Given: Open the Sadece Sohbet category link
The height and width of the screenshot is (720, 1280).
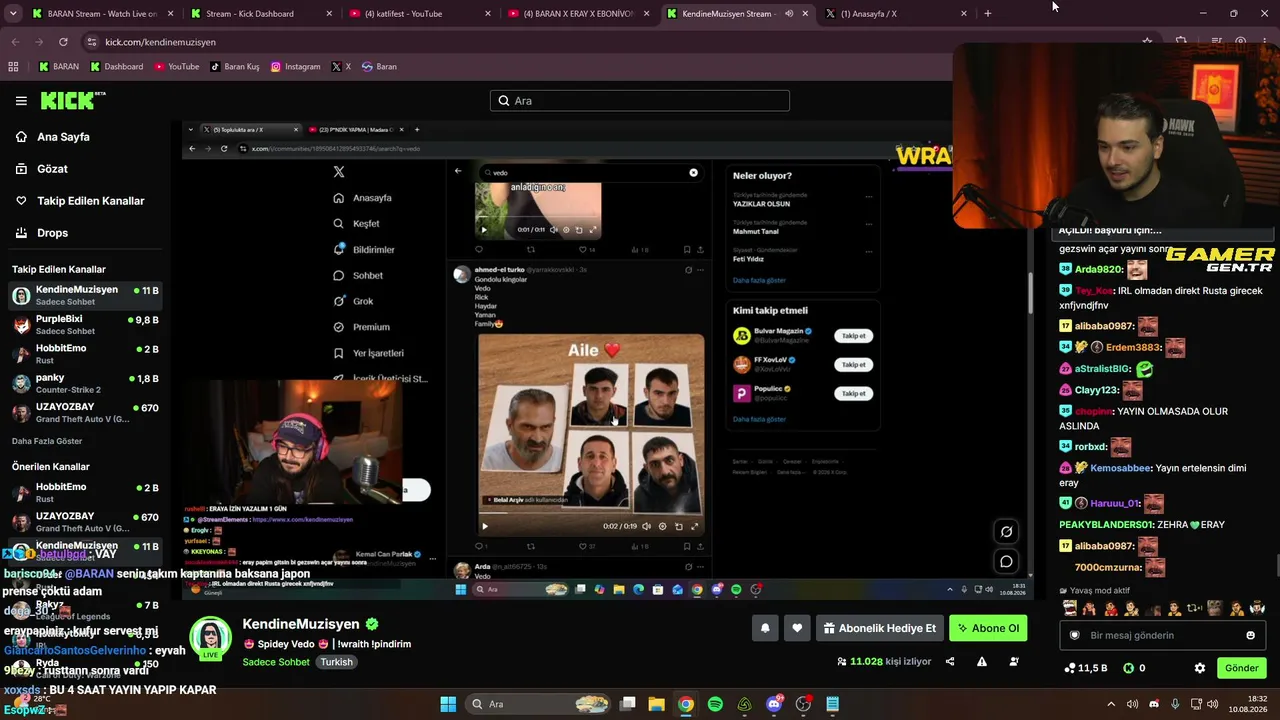Looking at the screenshot, I should 276,662.
